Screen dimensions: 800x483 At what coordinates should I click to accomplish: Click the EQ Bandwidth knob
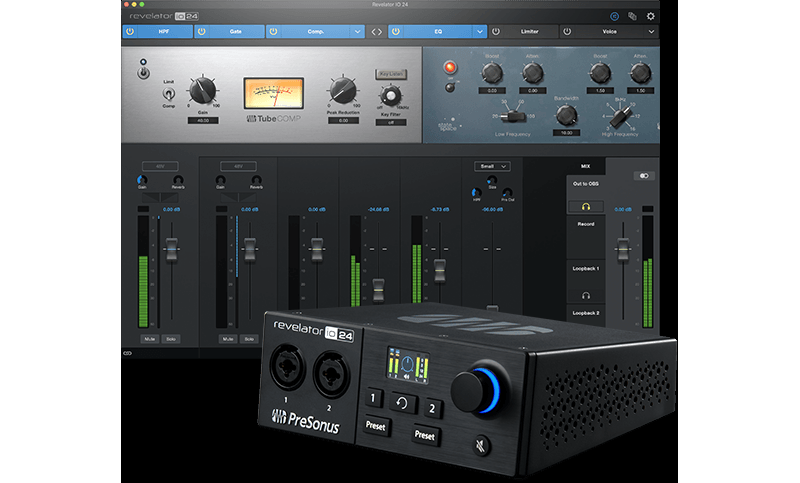(566, 115)
